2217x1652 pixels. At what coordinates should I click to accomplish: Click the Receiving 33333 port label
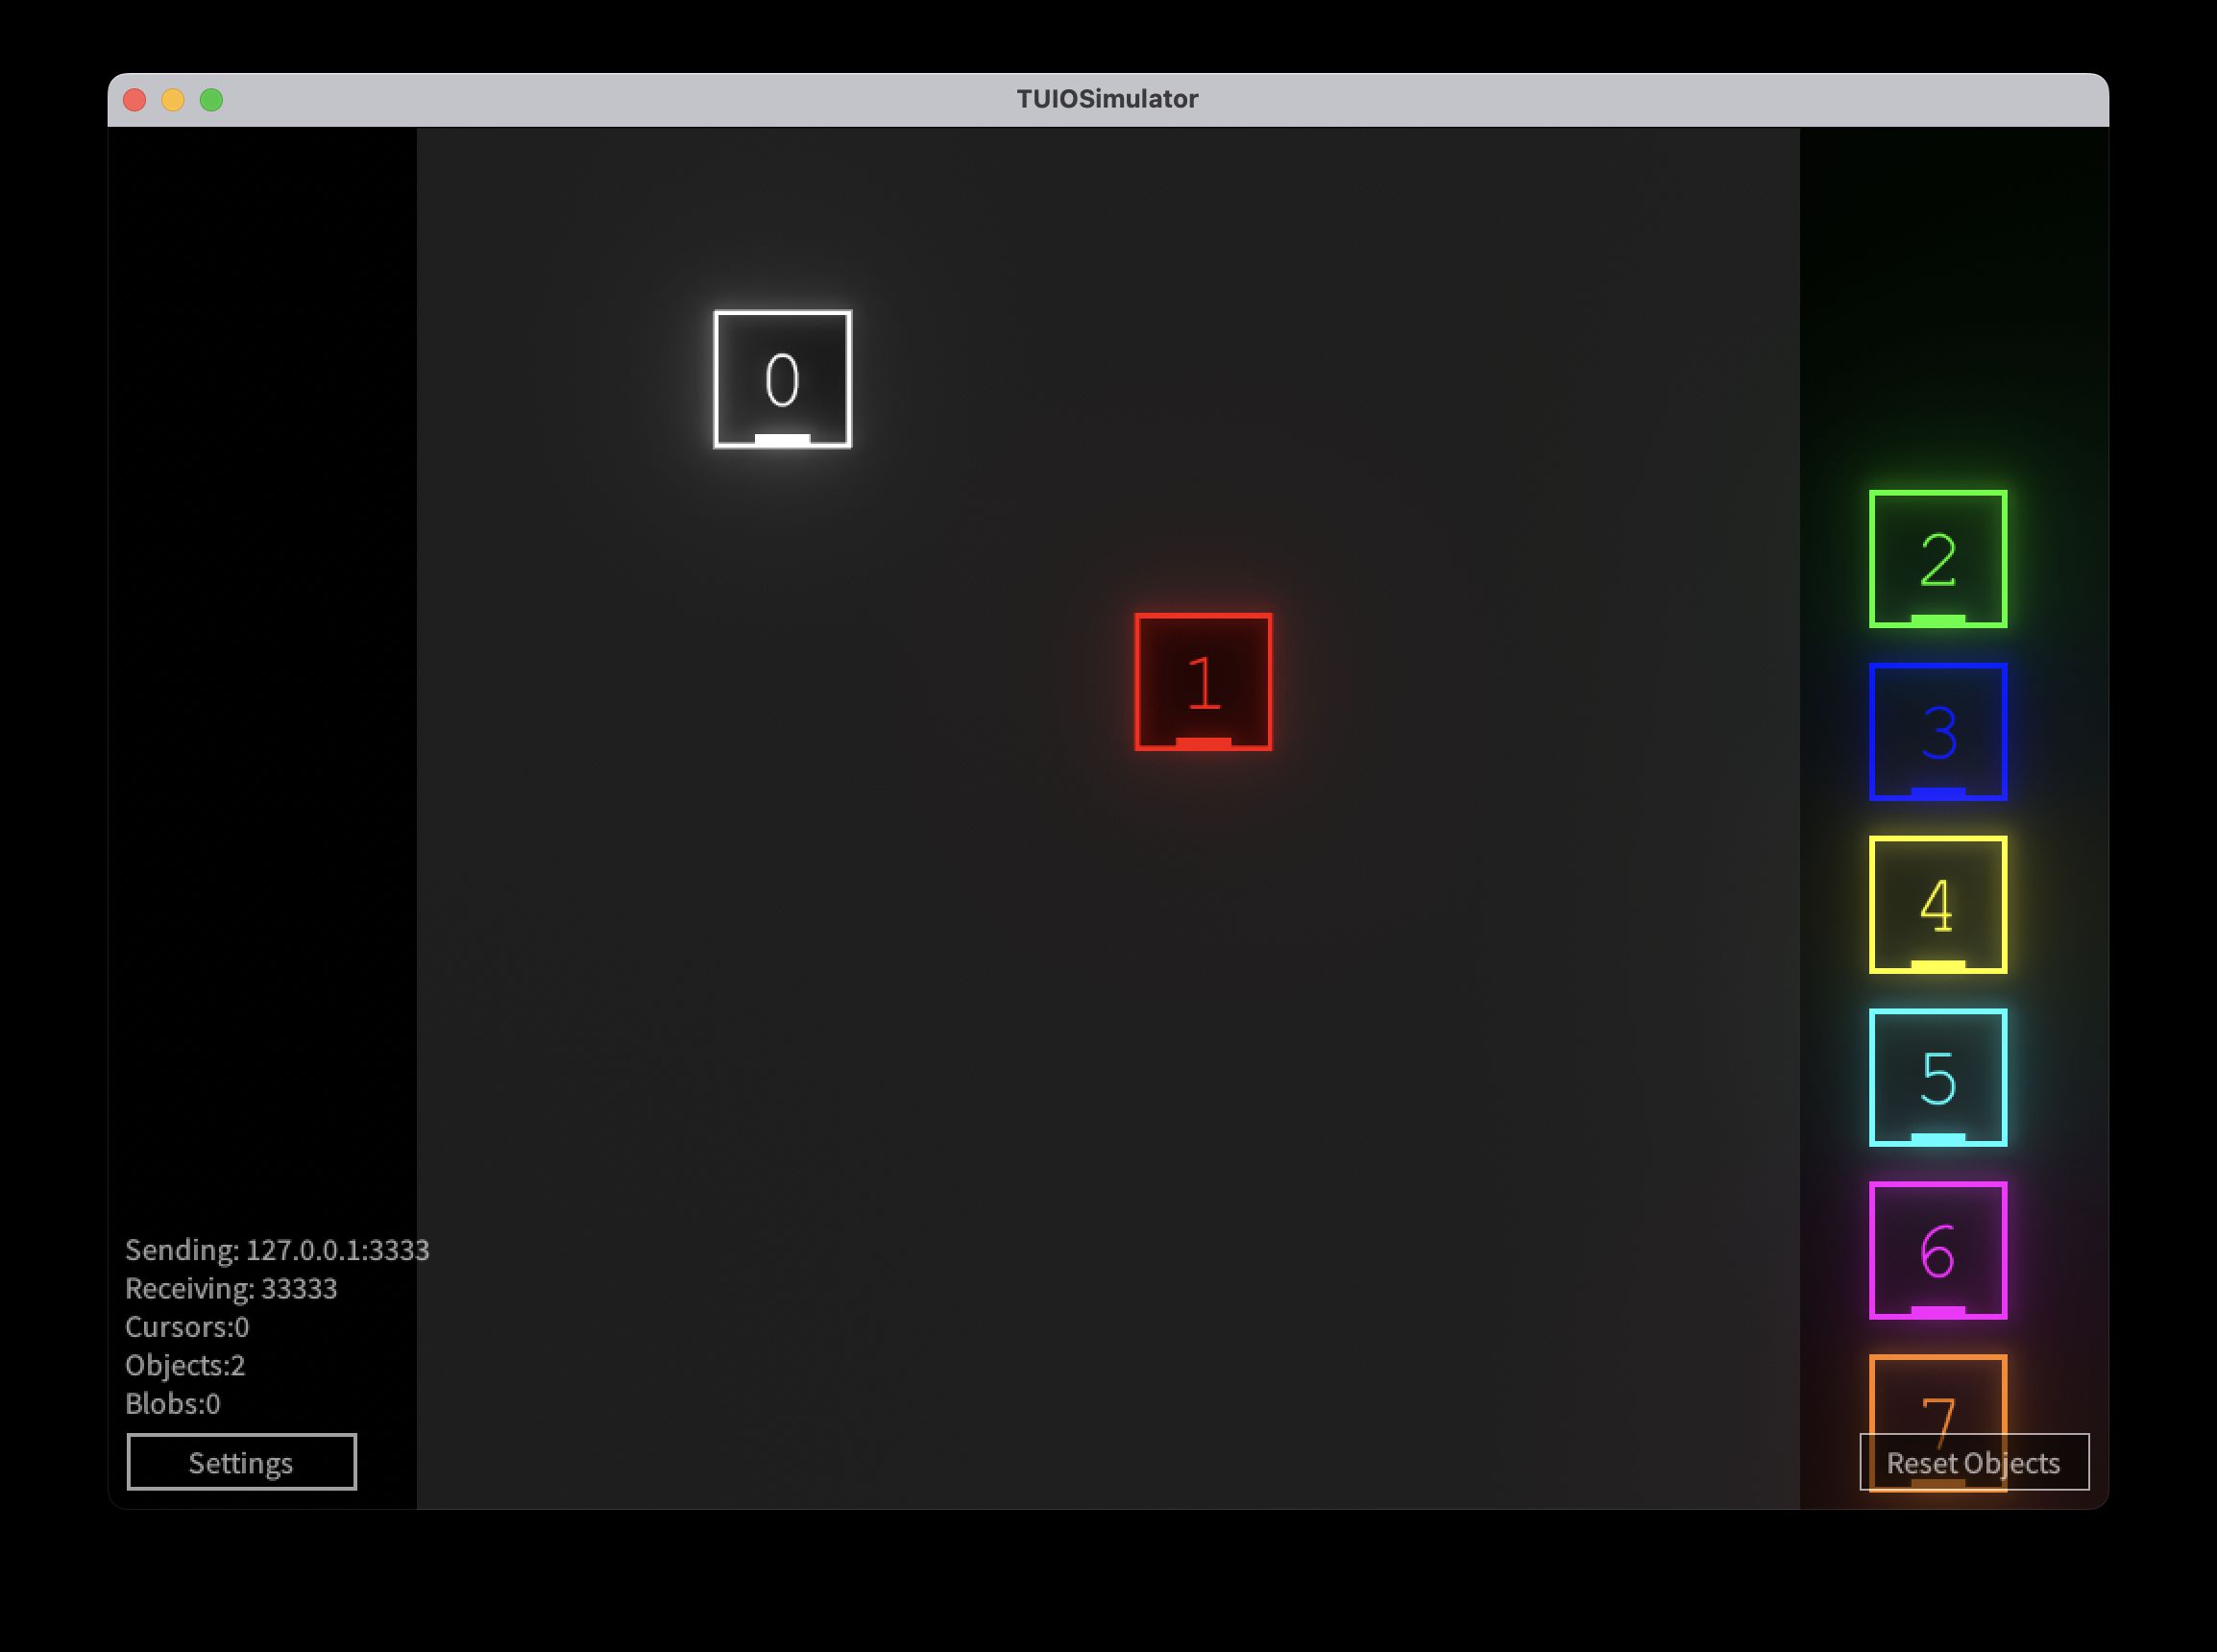pyautogui.click(x=231, y=1288)
